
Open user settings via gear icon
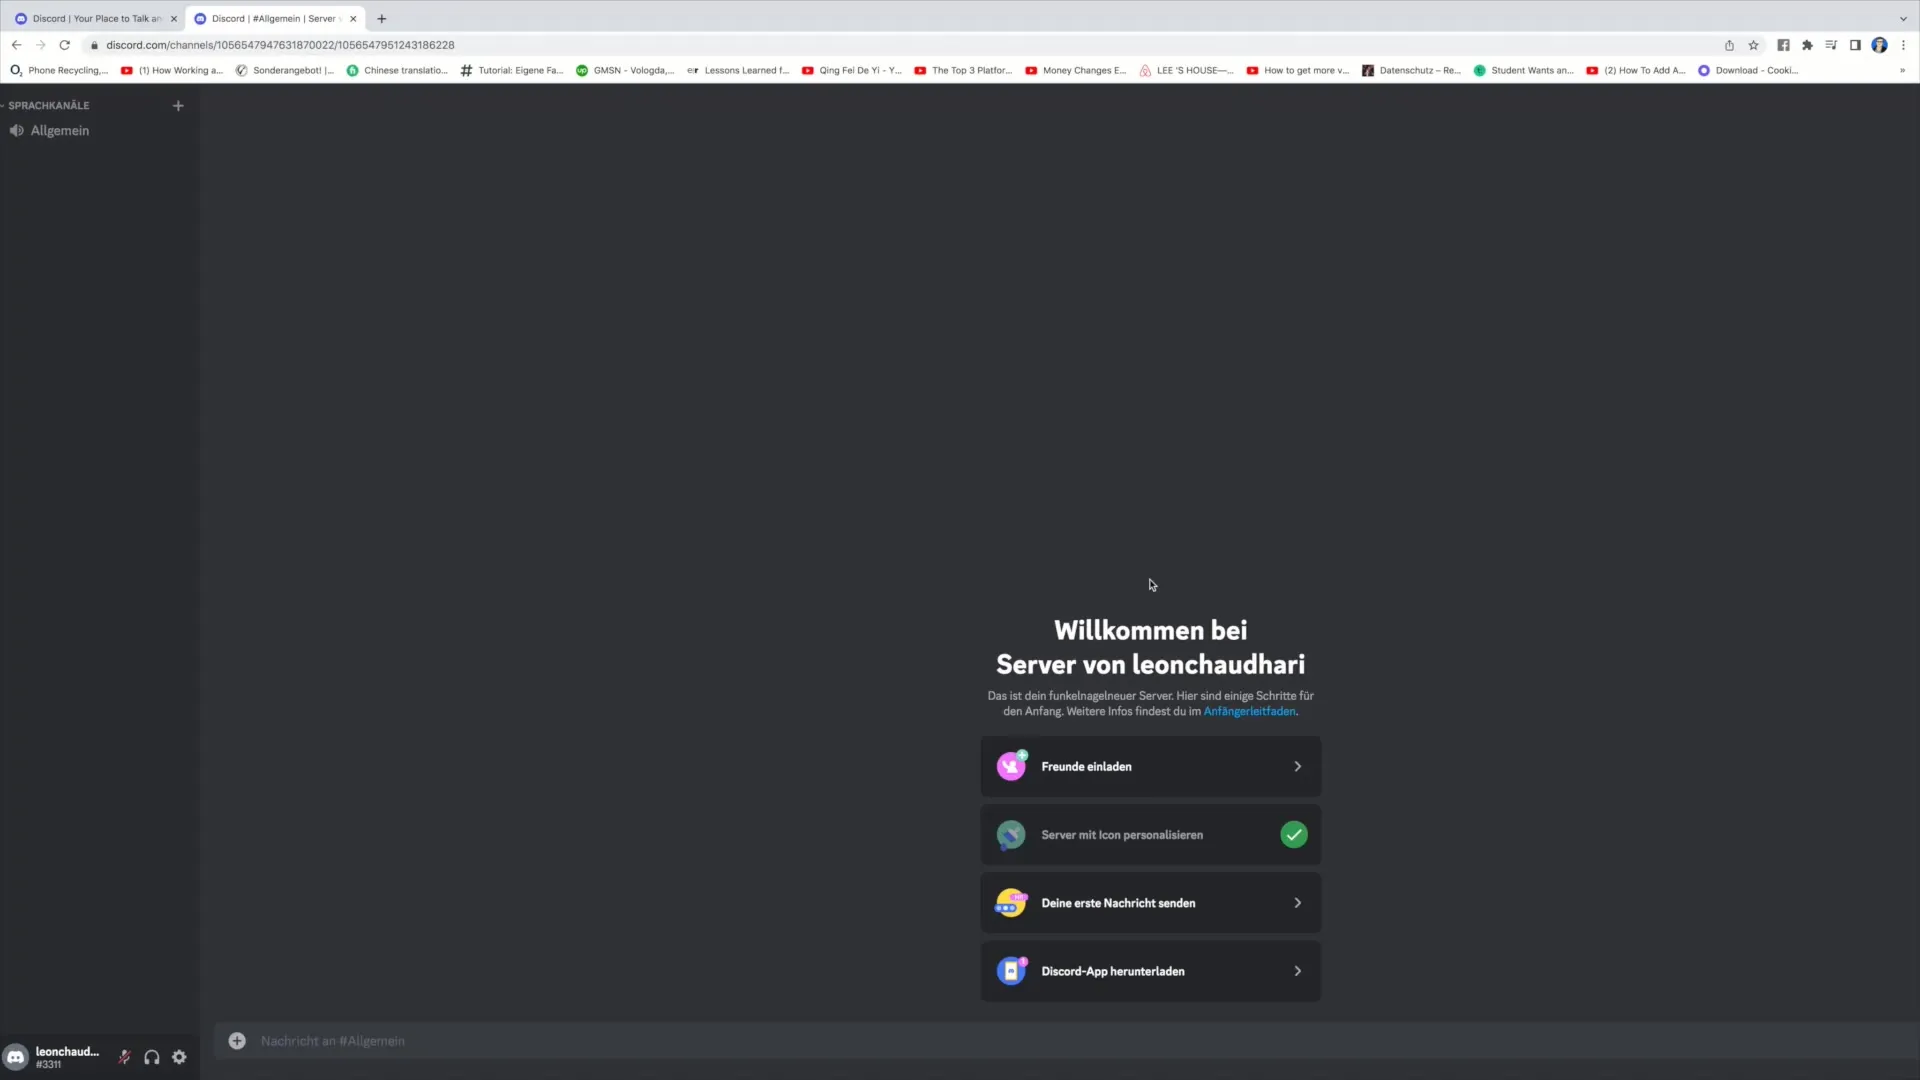click(178, 1056)
